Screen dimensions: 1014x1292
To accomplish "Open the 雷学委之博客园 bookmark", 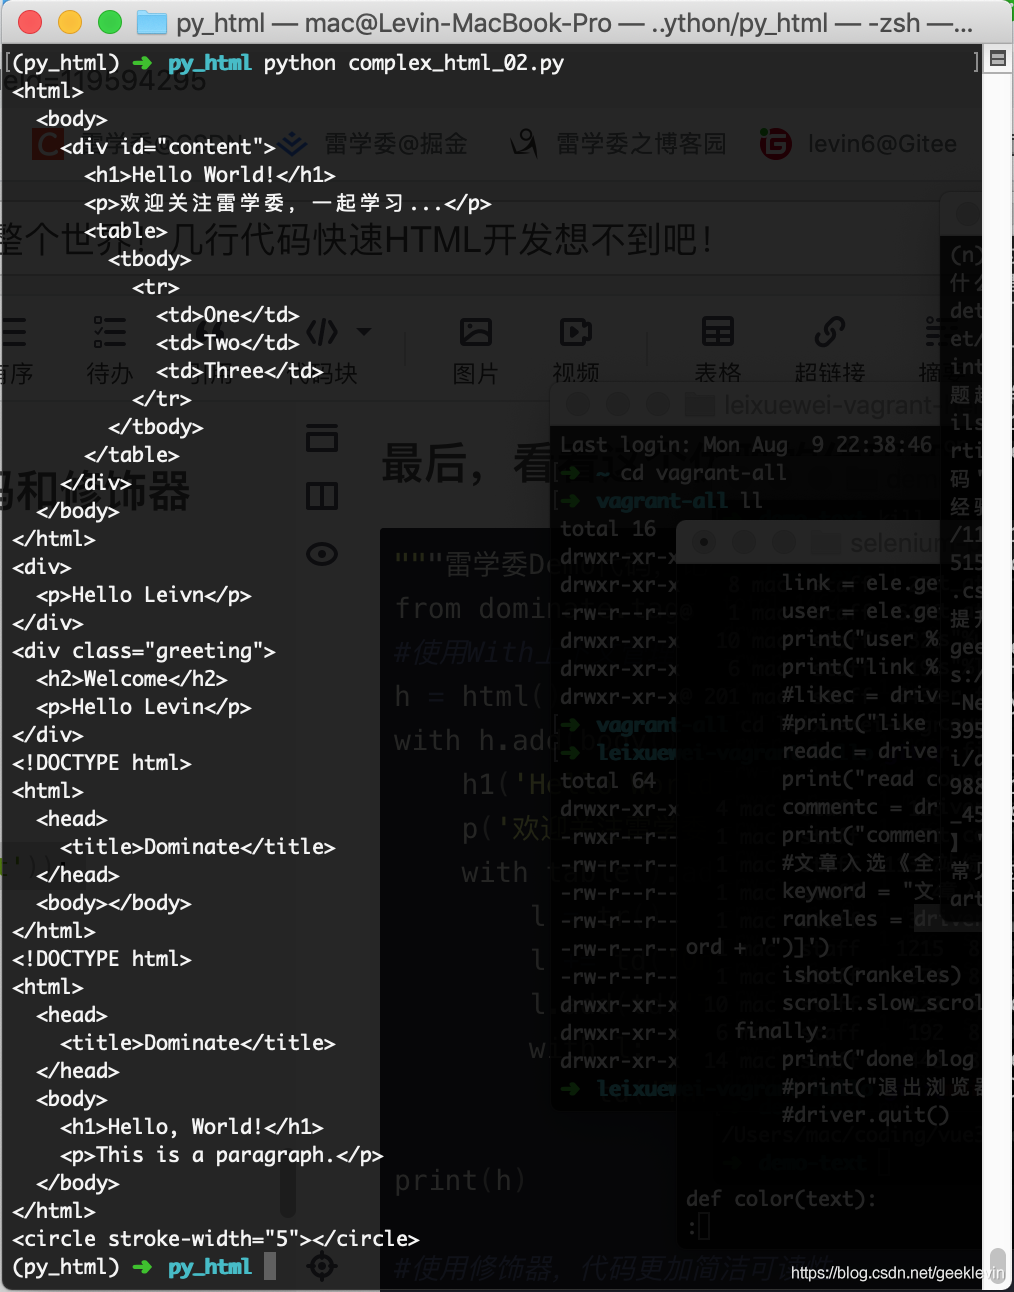I will tap(619, 144).
